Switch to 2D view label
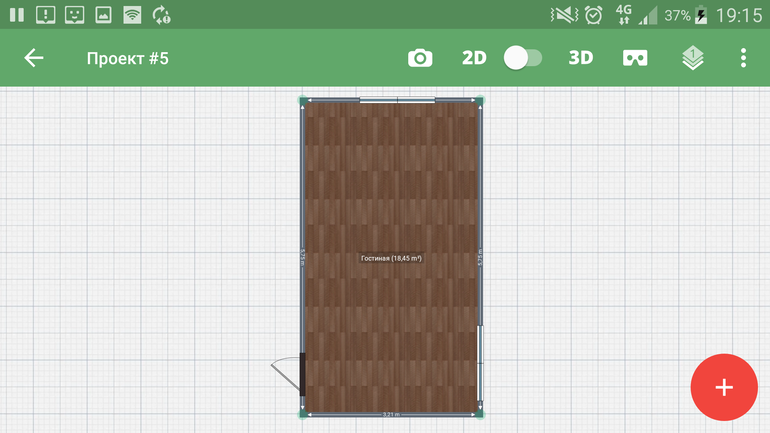 click(474, 58)
